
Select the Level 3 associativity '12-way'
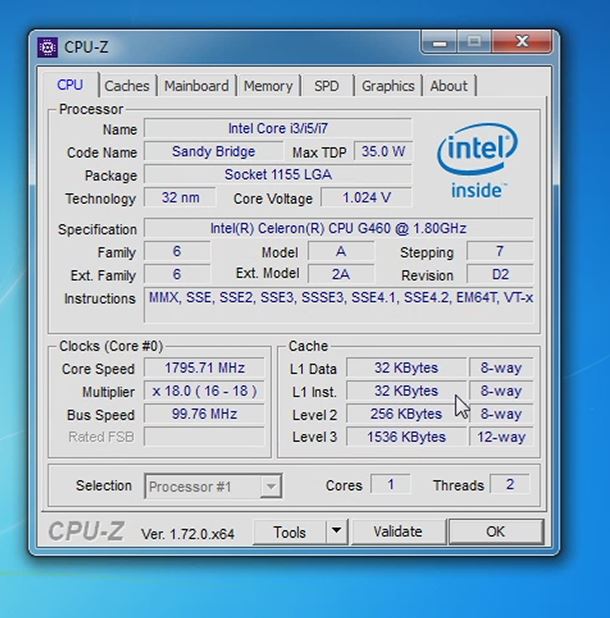point(501,437)
